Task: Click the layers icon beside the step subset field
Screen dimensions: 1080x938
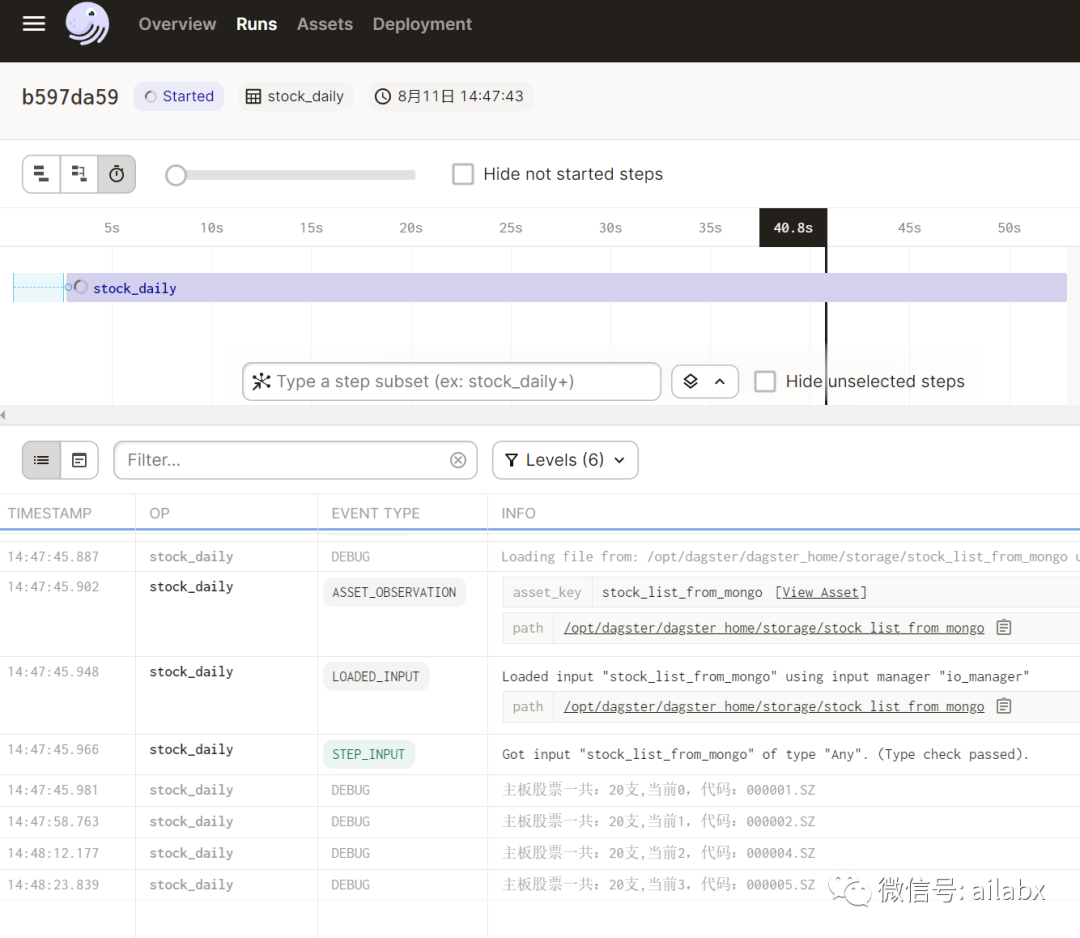Action: pyautogui.click(x=690, y=382)
